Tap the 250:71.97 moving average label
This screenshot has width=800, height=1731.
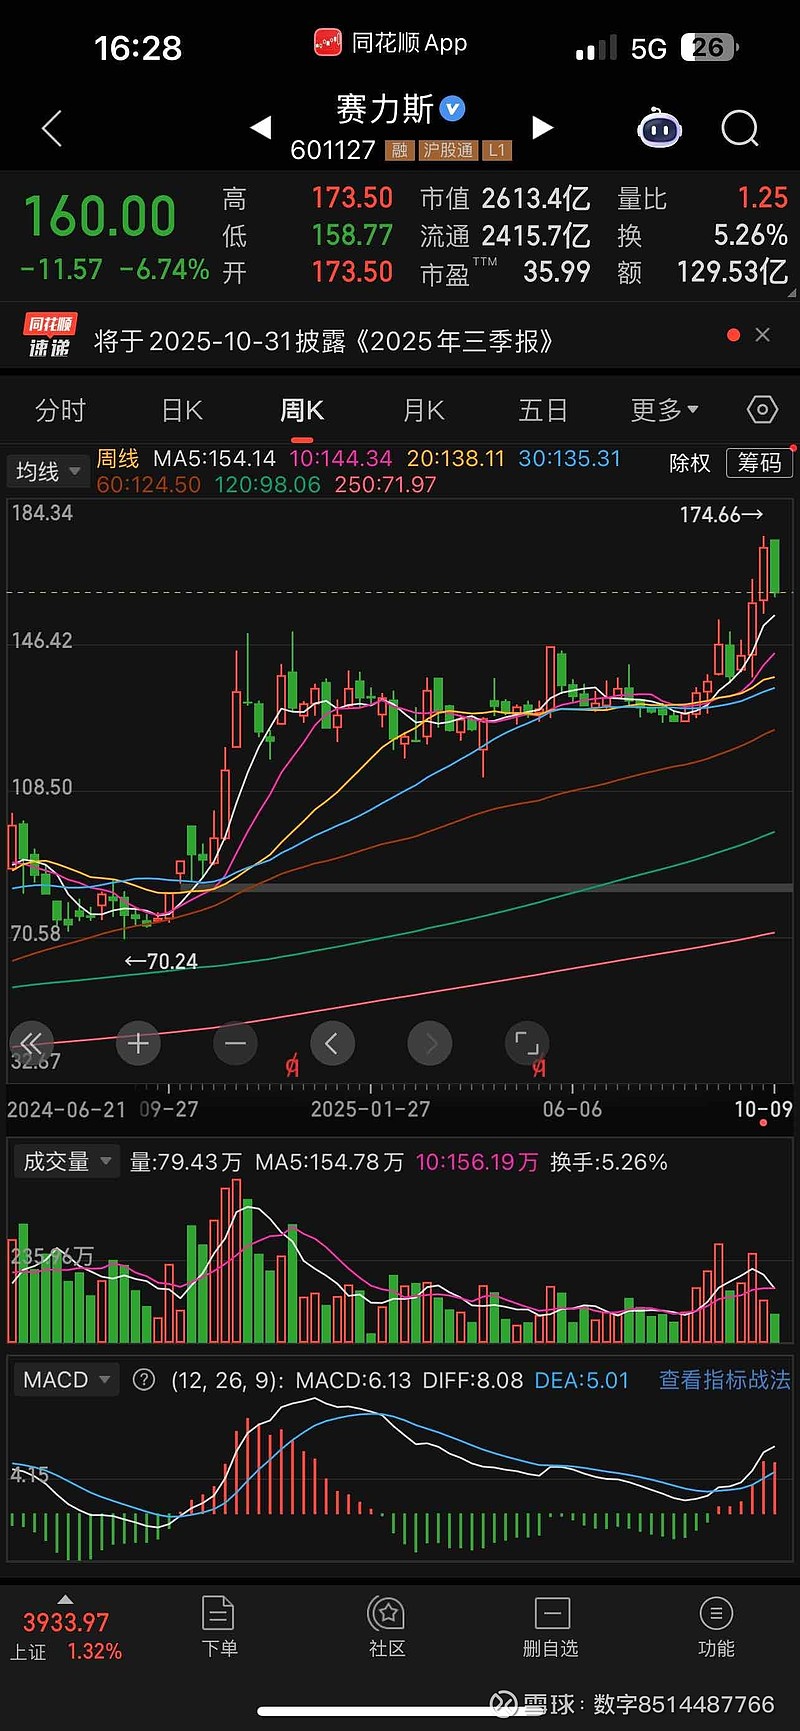pos(385,484)
